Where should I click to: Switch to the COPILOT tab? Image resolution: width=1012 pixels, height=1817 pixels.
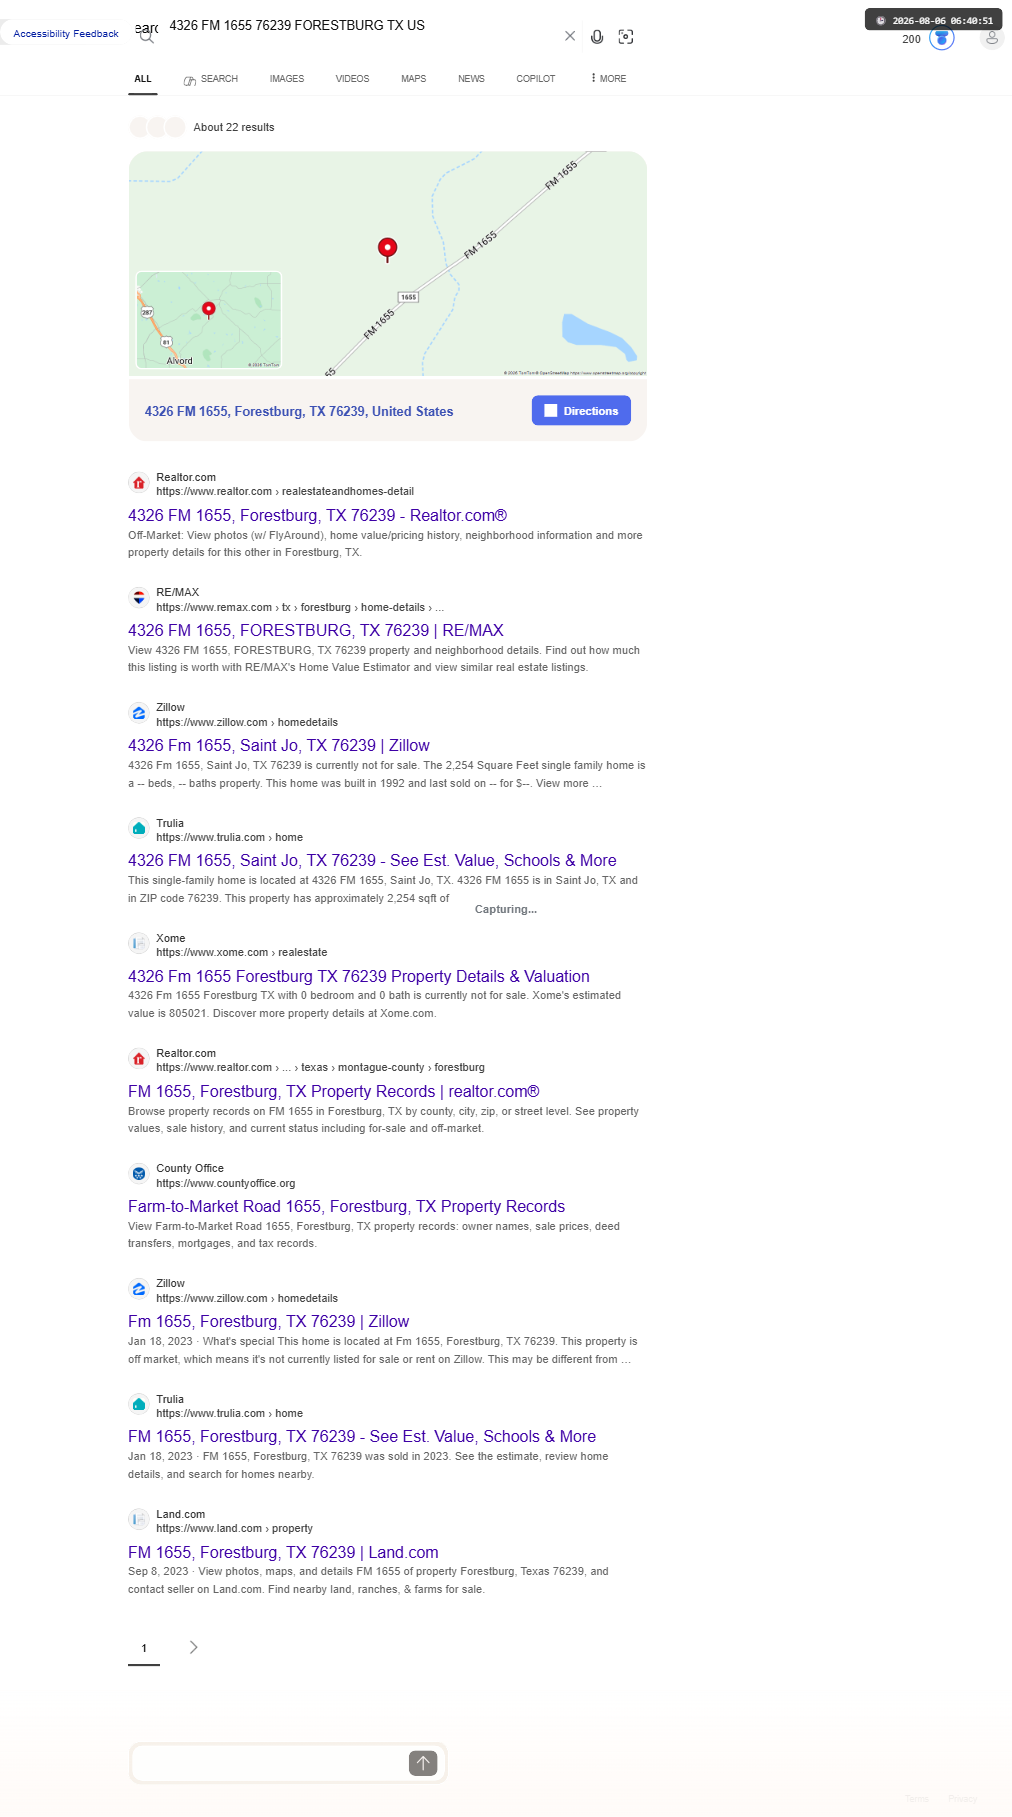click(x=536, y=79)
